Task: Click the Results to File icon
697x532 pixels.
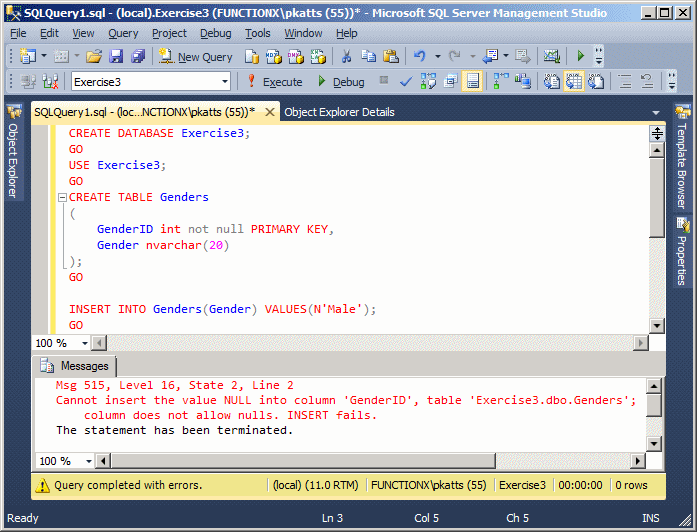Action: point(596,82)
